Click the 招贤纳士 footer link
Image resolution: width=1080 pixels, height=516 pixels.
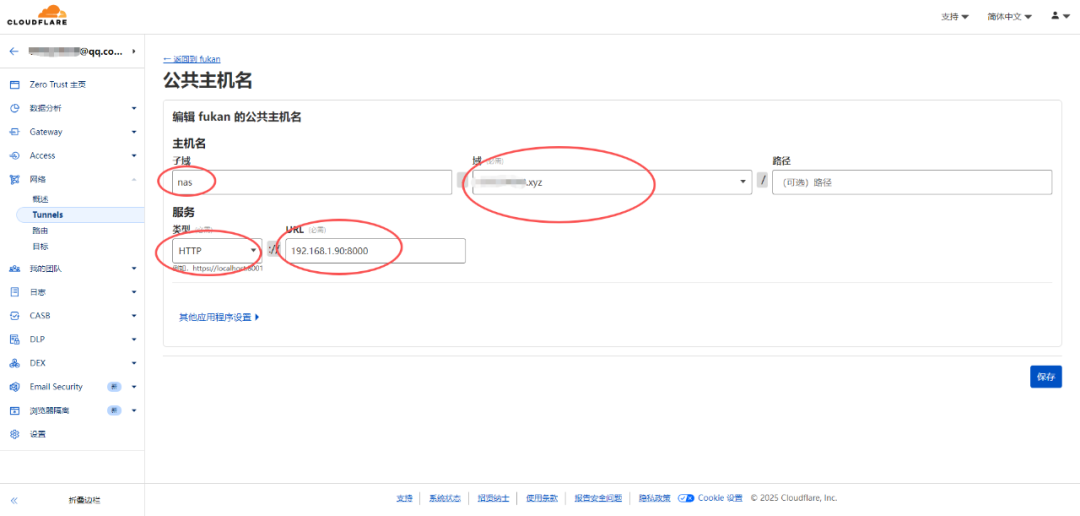tap(493, 498)
